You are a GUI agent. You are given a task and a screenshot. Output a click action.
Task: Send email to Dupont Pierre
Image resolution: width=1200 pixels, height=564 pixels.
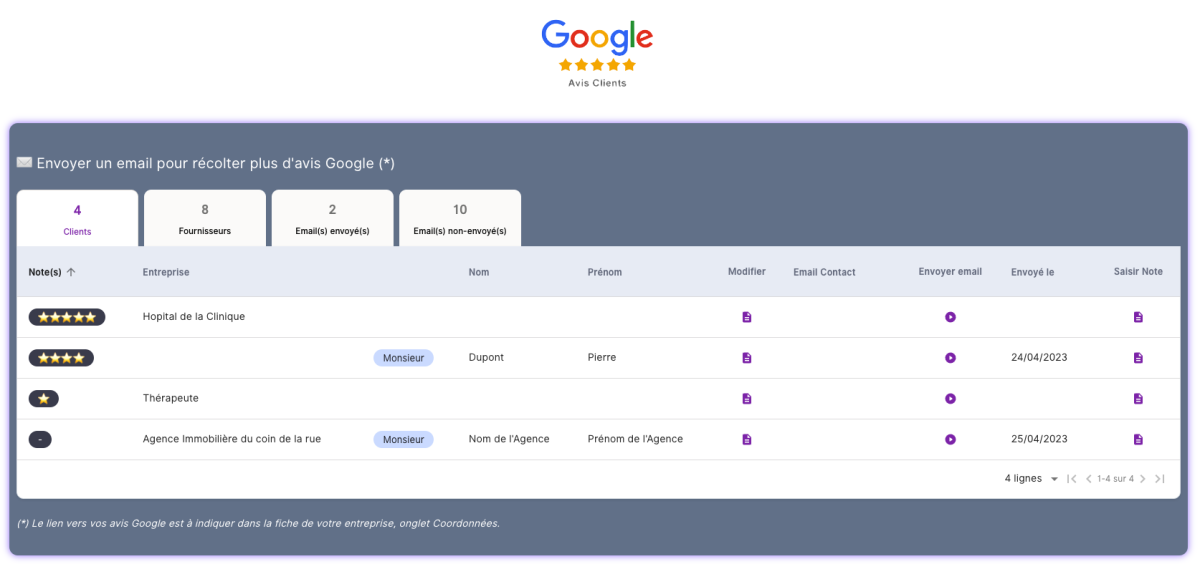tap(950, 358)
